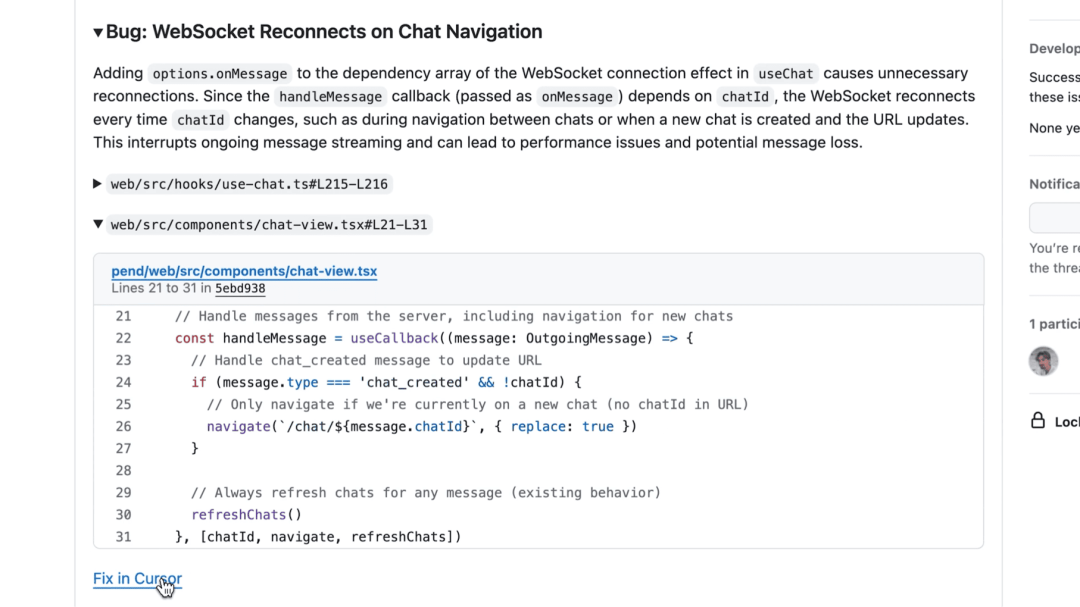
Task: Click the Lock conversation label text
Action: [1067, 422]
